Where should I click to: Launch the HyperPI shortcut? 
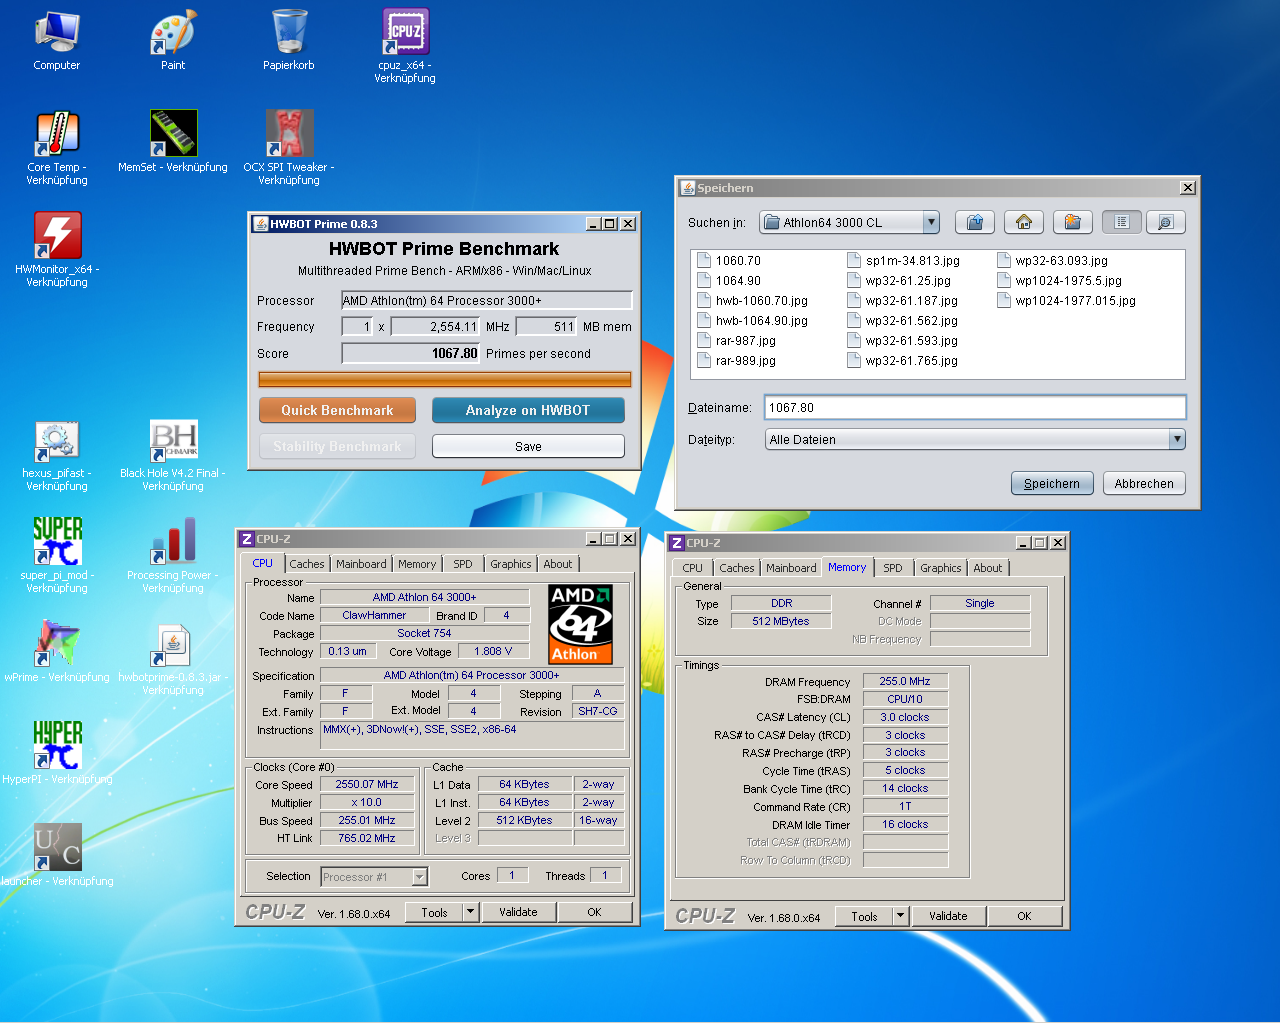coord(57,753)
